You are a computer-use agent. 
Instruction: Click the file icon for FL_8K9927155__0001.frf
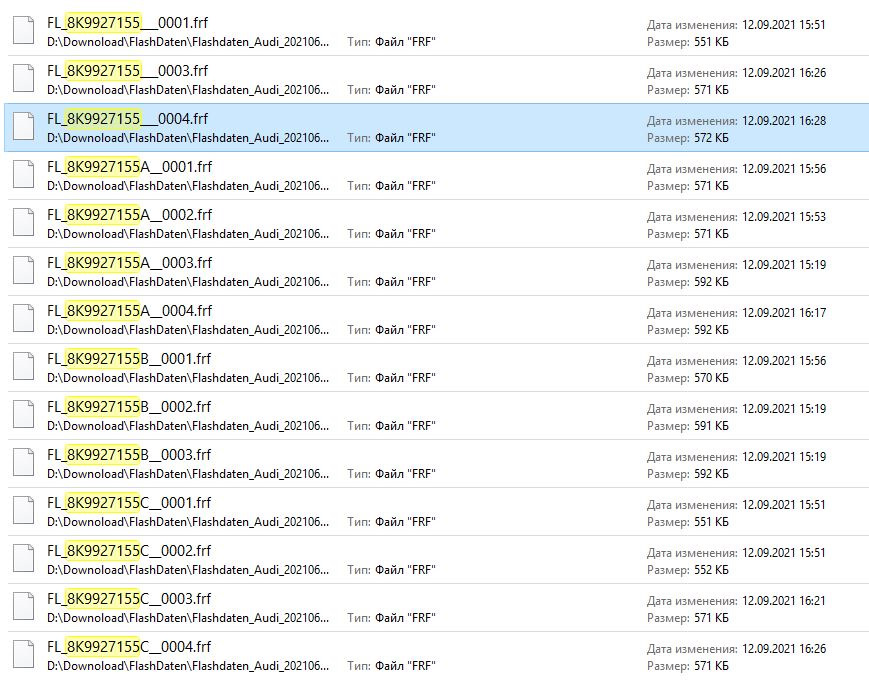[24, 31]
